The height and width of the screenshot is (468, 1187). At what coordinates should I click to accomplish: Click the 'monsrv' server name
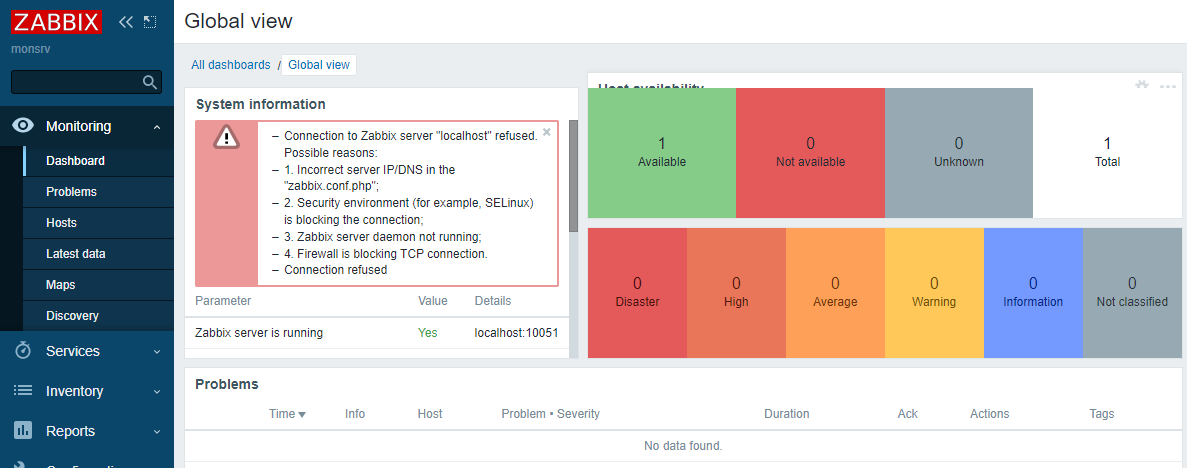pos(31,49)
